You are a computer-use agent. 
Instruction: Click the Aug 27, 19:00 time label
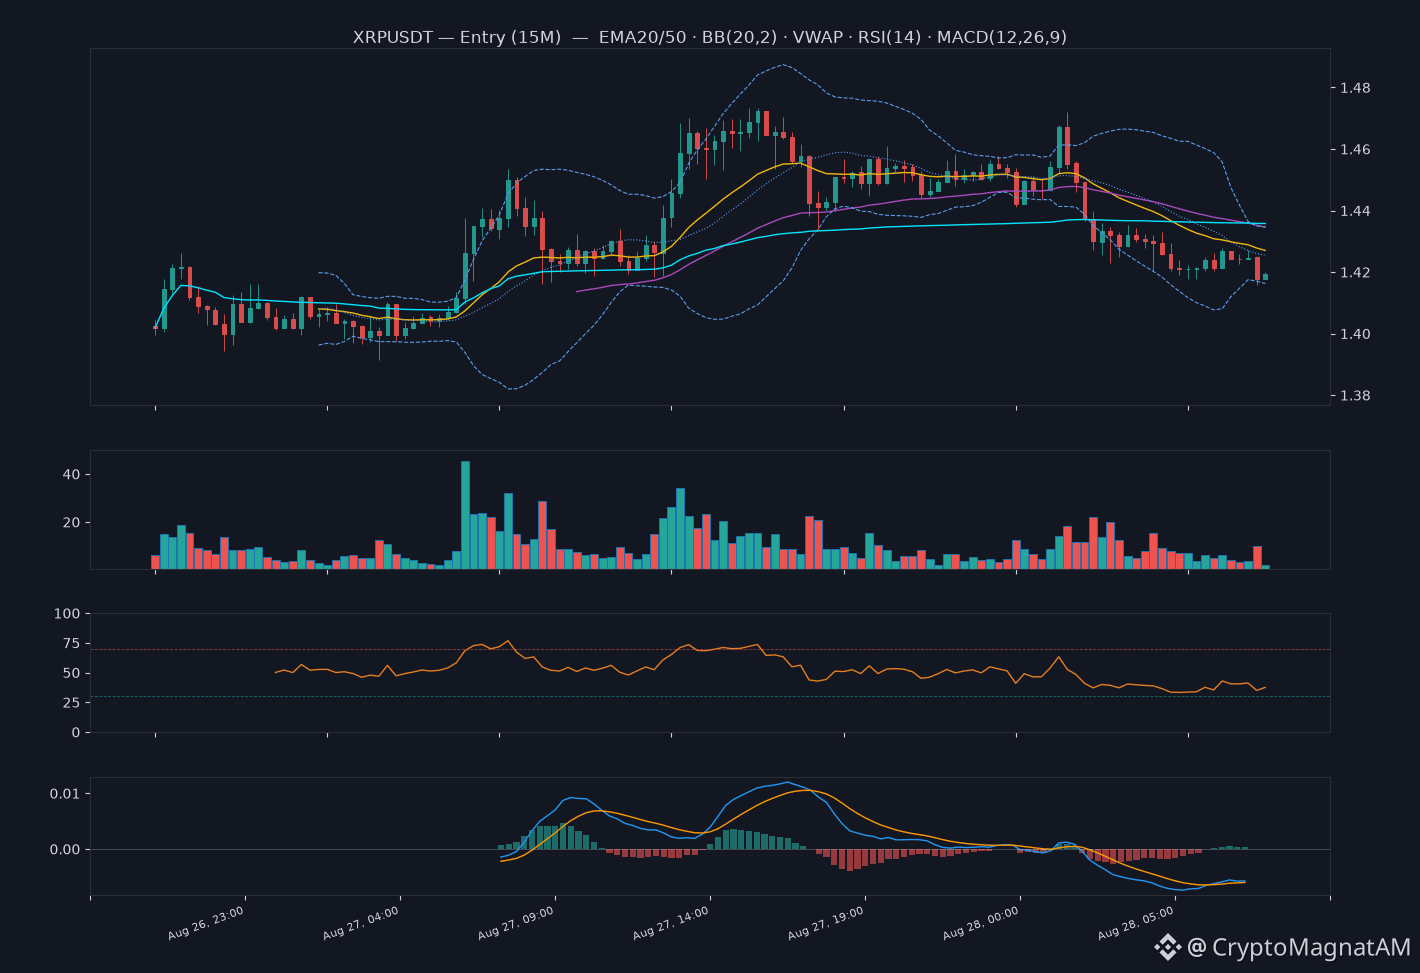826,923
